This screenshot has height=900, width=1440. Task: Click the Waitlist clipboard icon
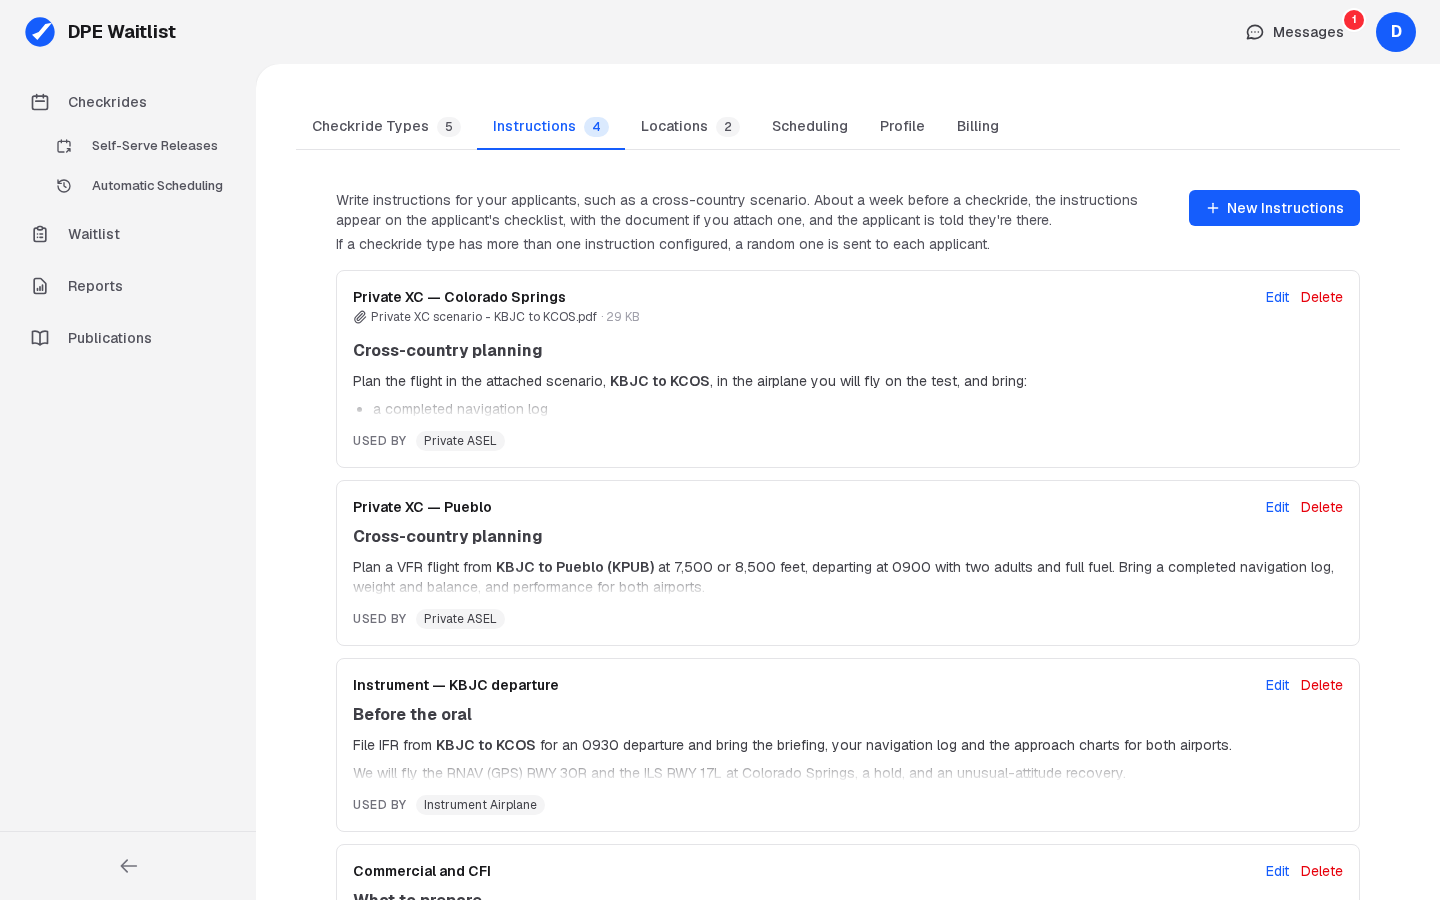[40, 234]
